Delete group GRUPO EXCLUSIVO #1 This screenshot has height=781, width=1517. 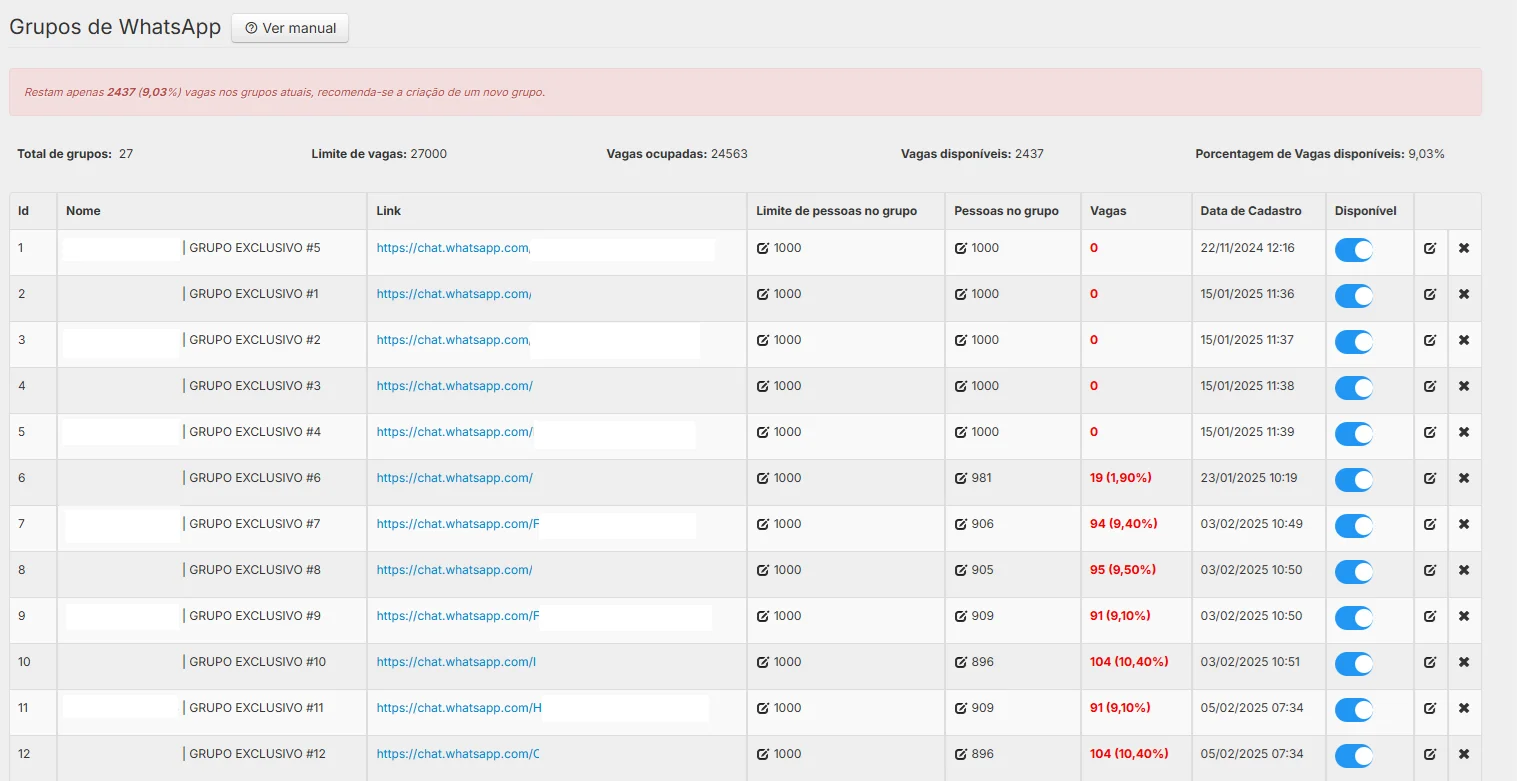(1464, 294)
